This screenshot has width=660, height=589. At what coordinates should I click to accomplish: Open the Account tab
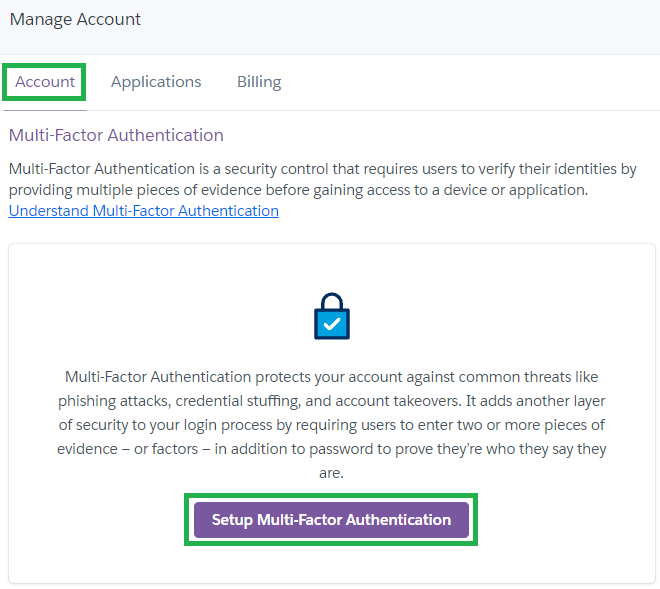(x=45, y=82)
